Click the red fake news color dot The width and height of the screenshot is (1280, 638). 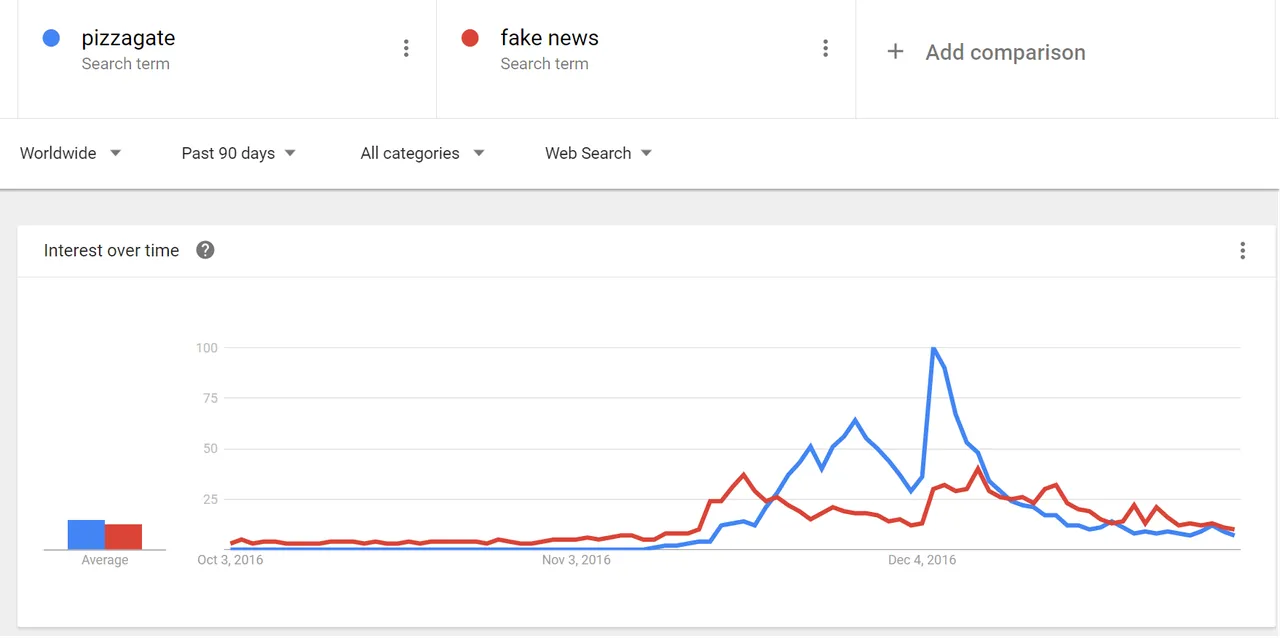tap(470, 38)
